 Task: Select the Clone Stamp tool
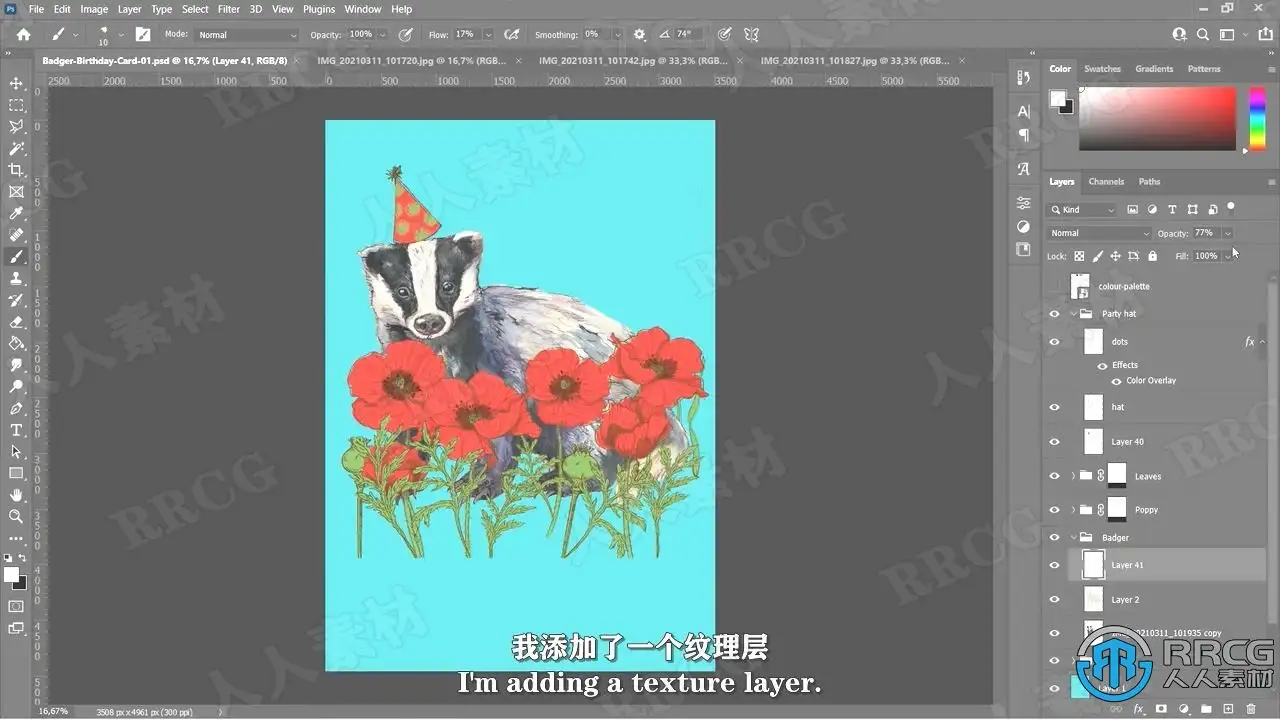point(16,279)
